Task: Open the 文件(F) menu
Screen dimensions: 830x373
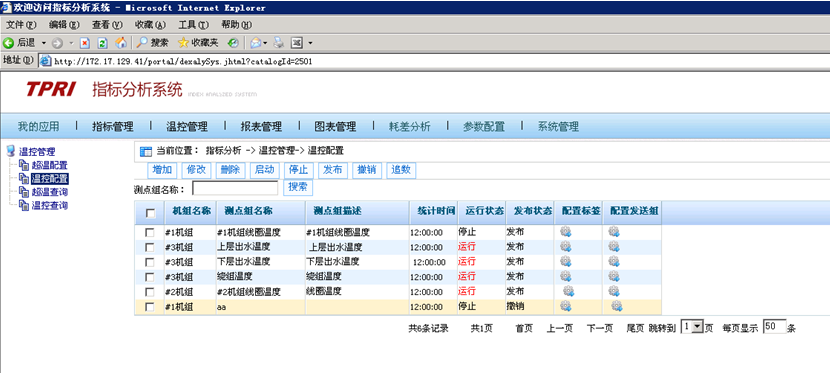Action: 21,25
